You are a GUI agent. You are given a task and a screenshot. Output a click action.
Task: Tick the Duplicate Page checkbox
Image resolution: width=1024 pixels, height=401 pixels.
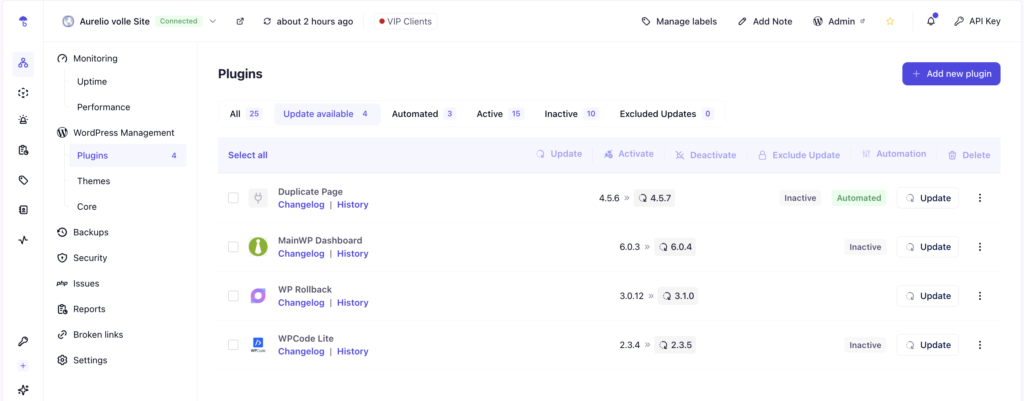tap(233, 198)
